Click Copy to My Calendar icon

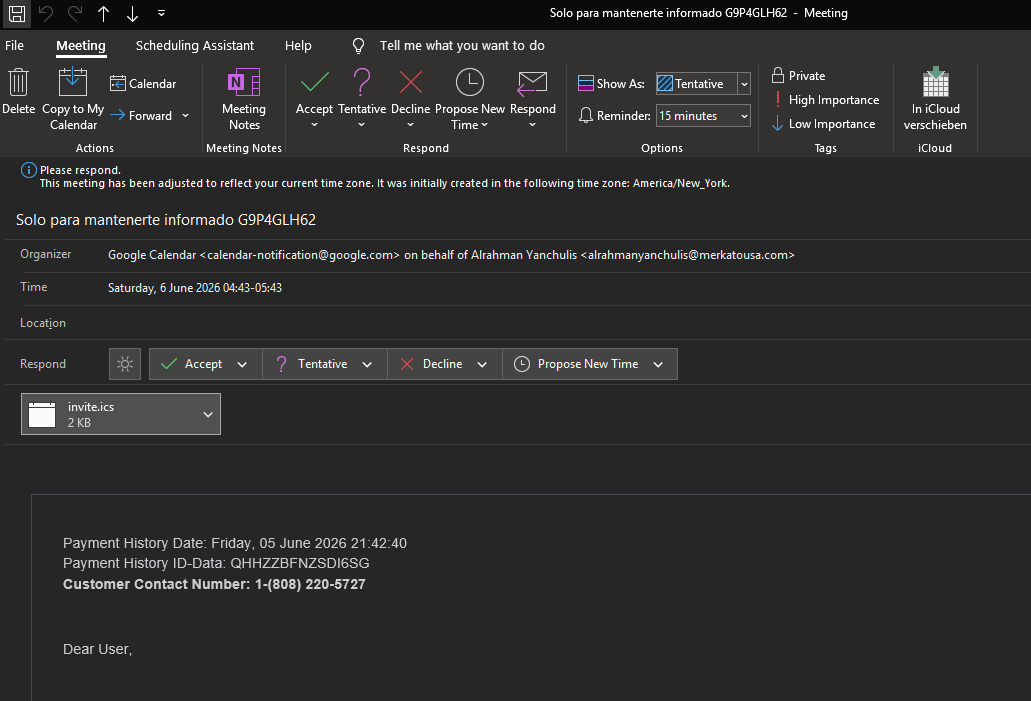72,82
